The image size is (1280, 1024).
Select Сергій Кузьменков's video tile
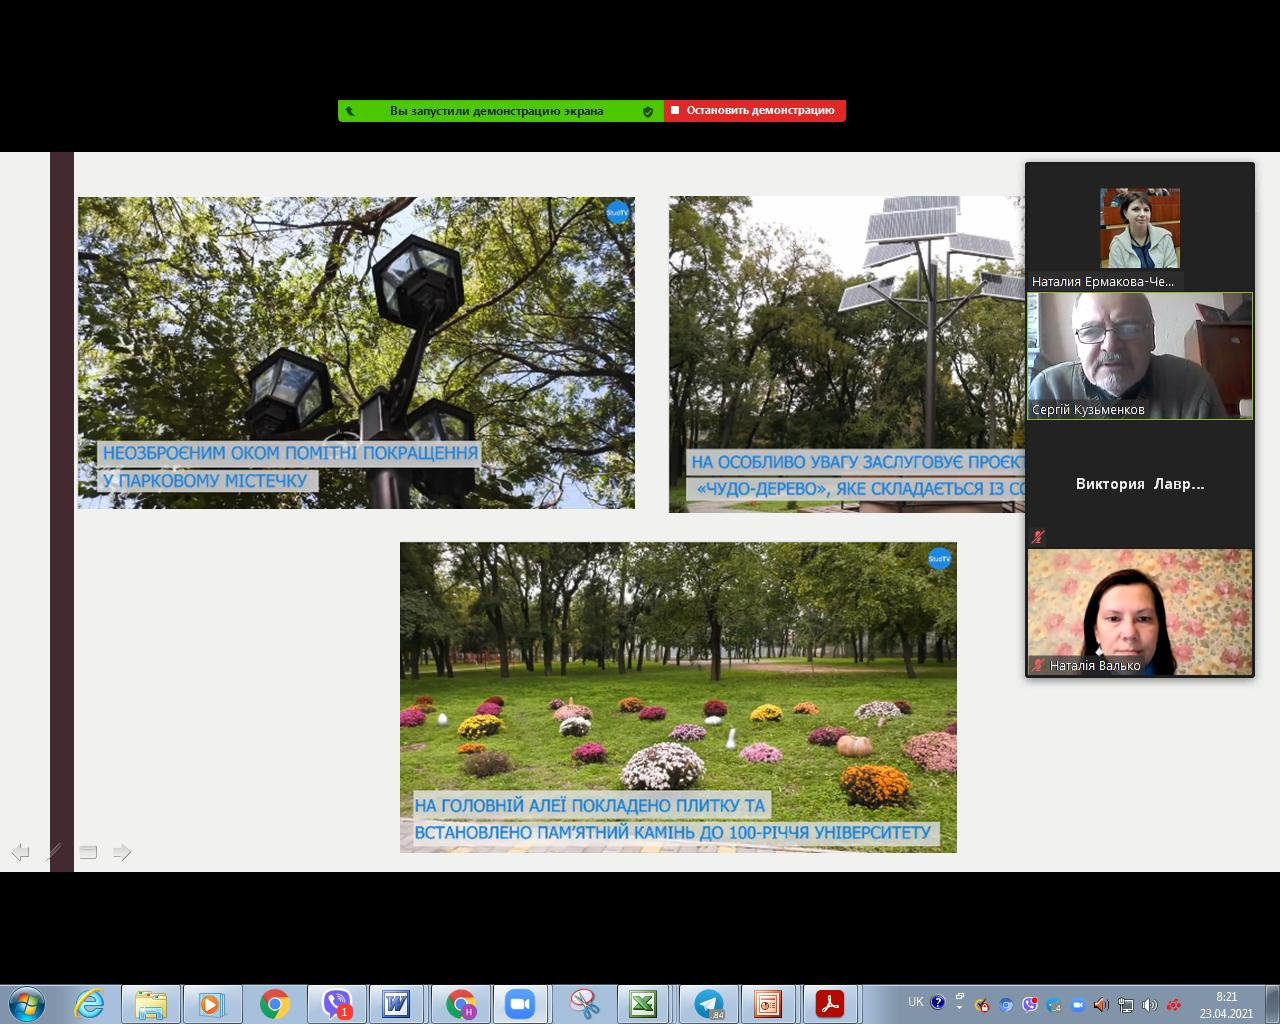[1140, 355]
